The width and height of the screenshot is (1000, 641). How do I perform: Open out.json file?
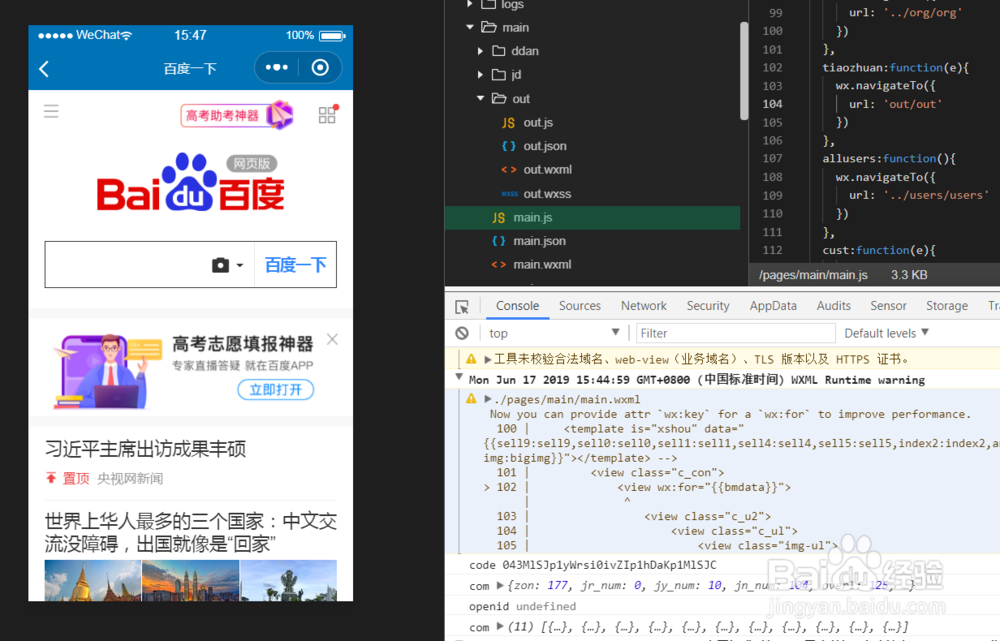pyautogui.click(x=545, y=146)
